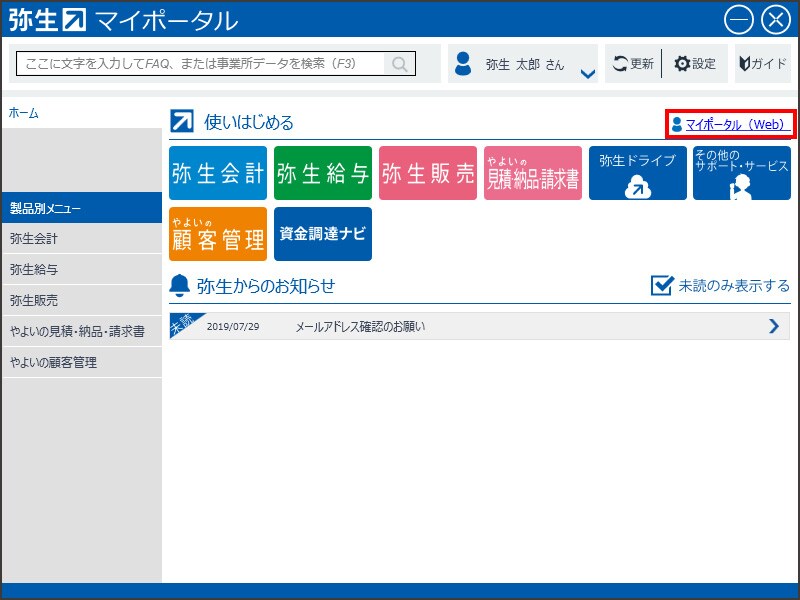The height and width of the screenshot is (600, 800).
Task: Click the 未読 ribbon on the notice
Action: coord(183,323)
